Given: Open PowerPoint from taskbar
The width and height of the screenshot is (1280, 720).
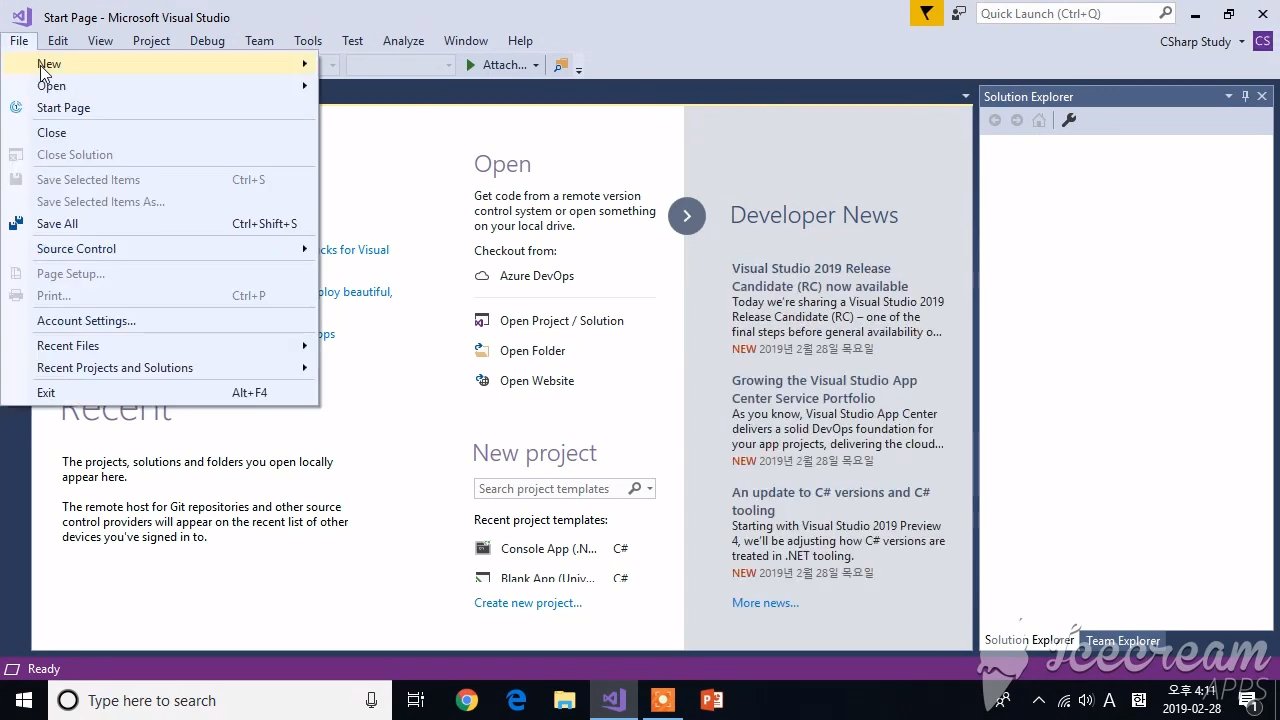Looking at the screenshot, I should pyautogui.click(x=712, y=700).
